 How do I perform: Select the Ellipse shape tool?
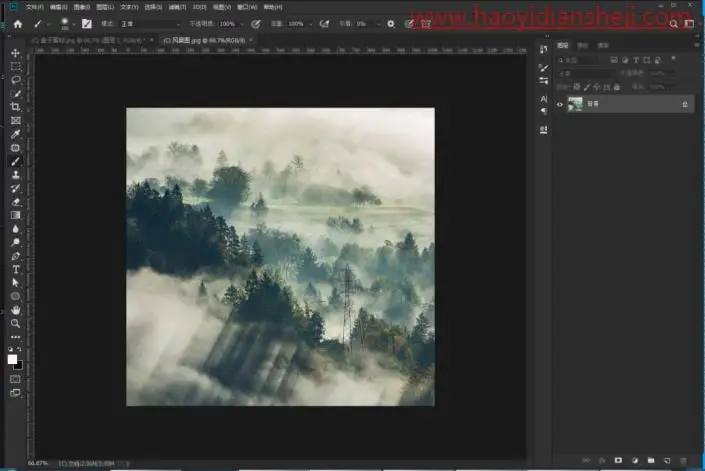pos(15,296)
